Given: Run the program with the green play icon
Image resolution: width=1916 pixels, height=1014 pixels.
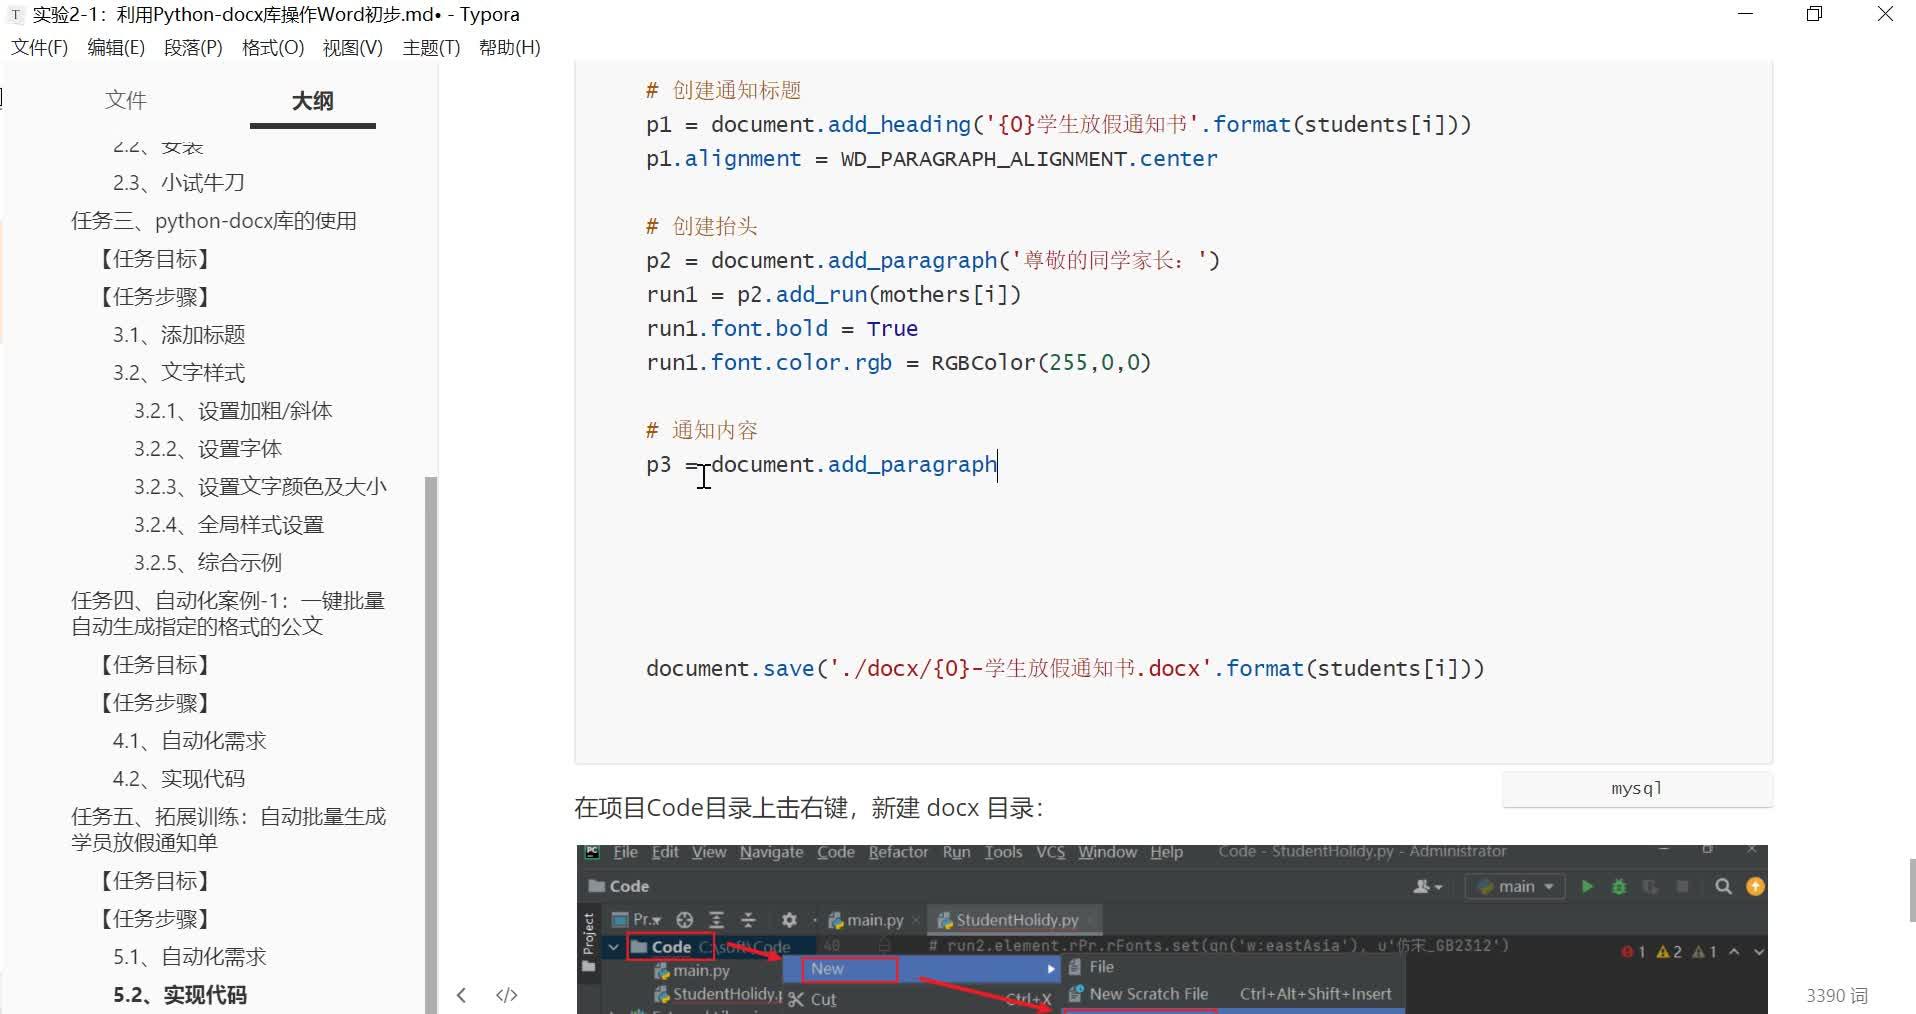Looking at the screenshot, I should click(x=1588, y=887).
